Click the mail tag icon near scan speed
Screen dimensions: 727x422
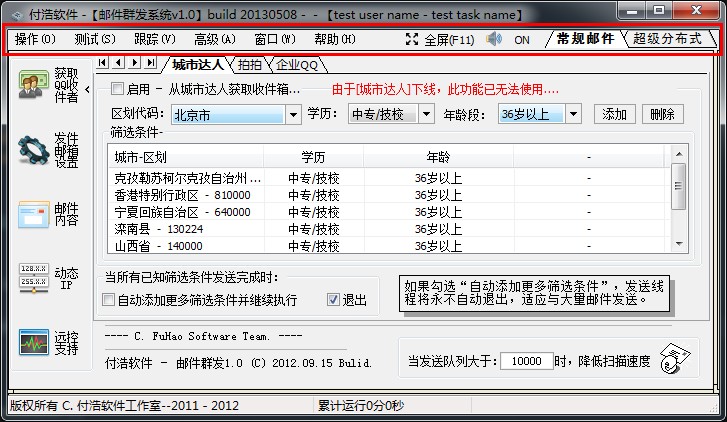point(675,358)
